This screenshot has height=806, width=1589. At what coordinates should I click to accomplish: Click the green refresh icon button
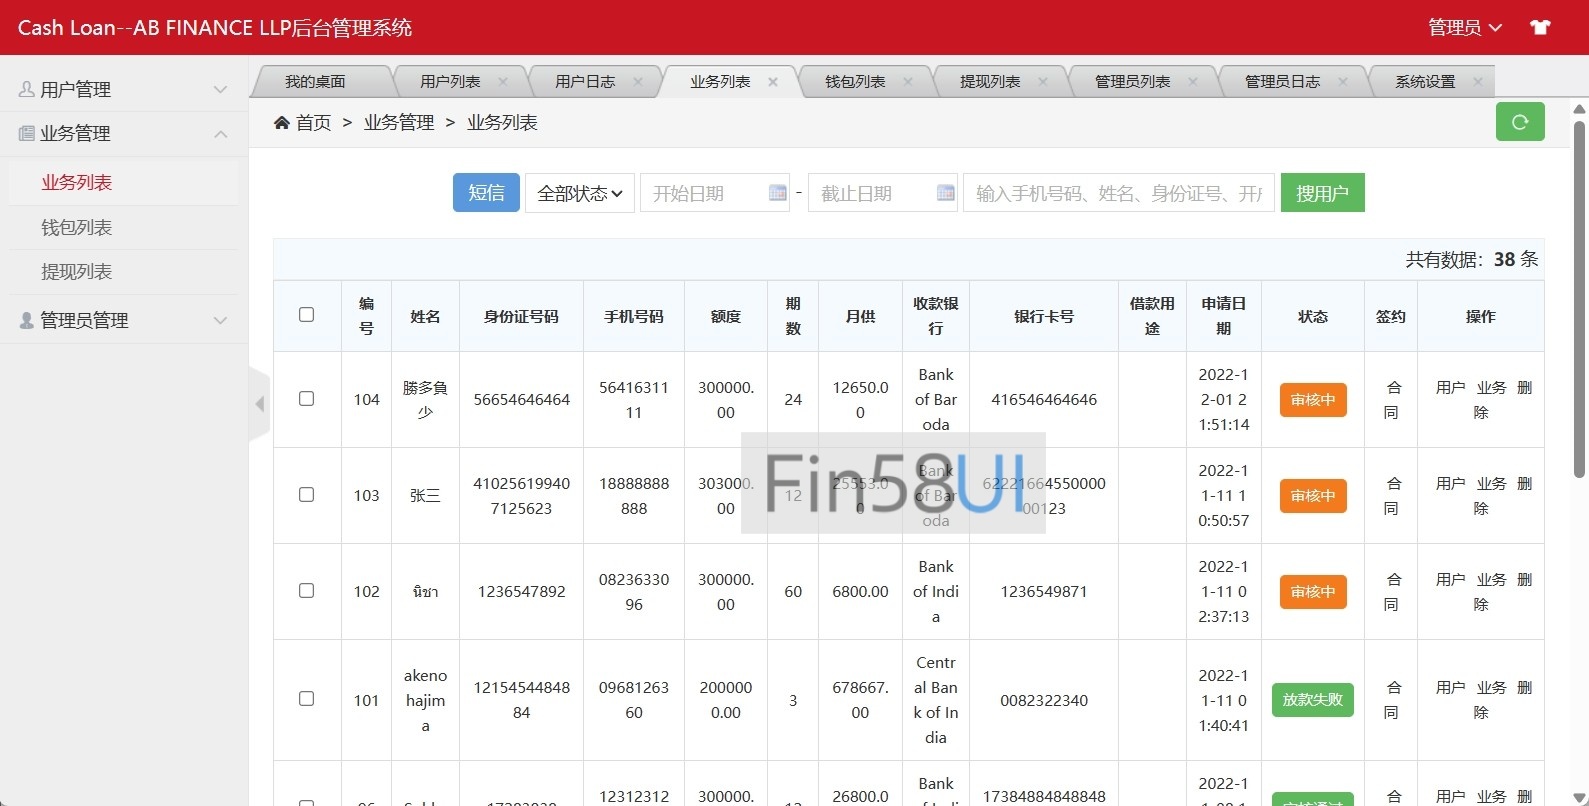[1519, 122]
